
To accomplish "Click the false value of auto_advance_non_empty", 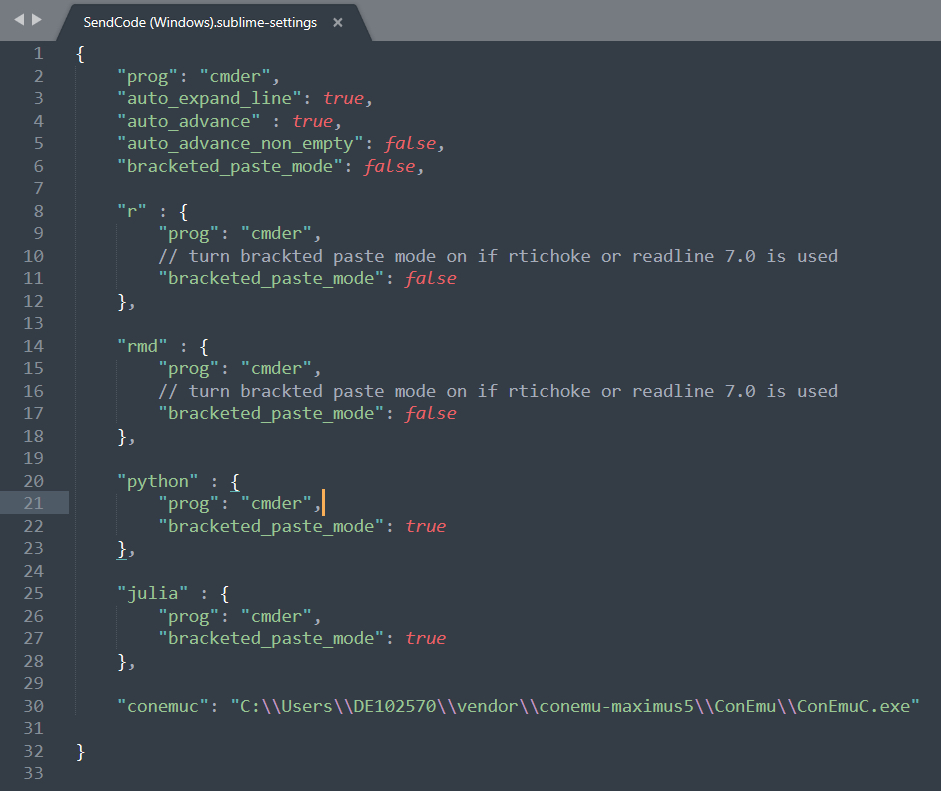I will pos(410,143).
